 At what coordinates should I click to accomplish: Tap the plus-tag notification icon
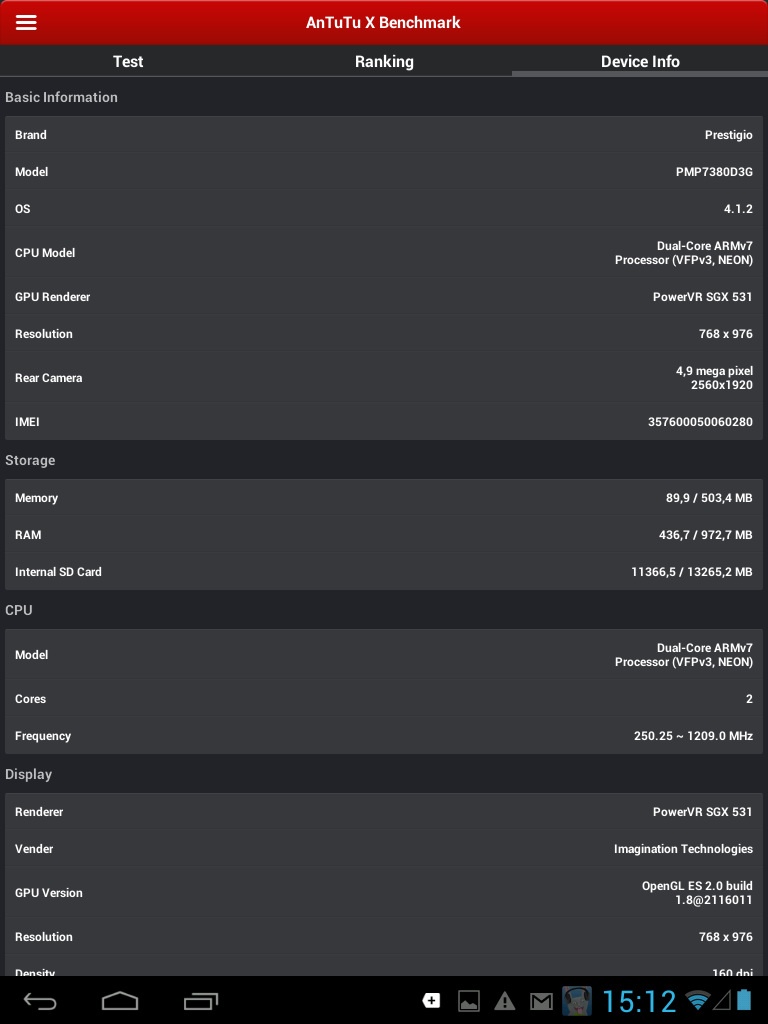(x=431, y=1000)
